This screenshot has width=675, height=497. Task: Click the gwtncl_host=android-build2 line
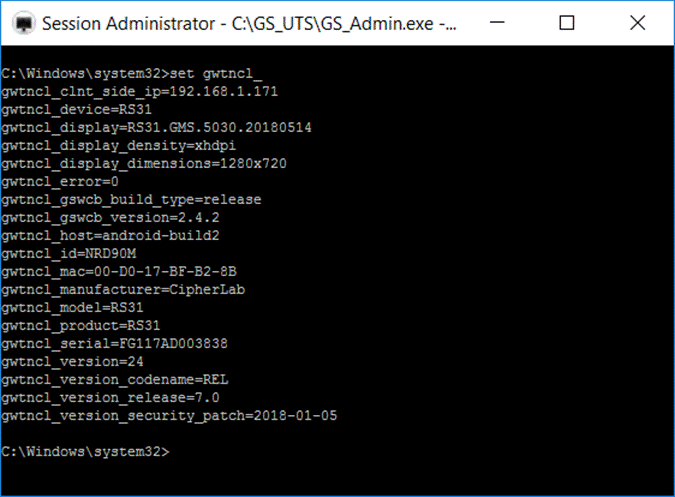(x=110, y=236)
